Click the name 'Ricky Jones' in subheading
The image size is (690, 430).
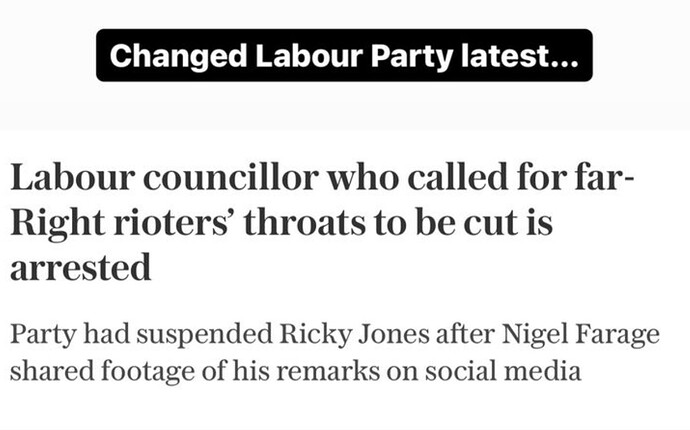(x=354, y=334)
